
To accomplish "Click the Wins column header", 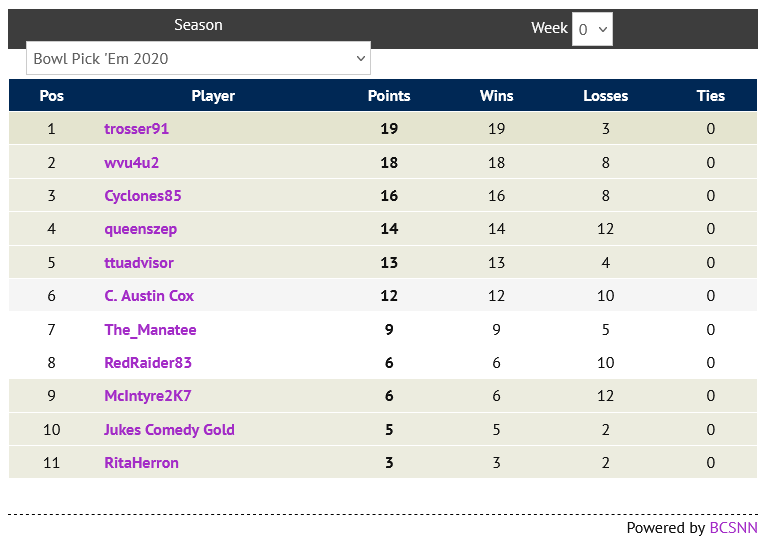I will [x=496, y=96].
